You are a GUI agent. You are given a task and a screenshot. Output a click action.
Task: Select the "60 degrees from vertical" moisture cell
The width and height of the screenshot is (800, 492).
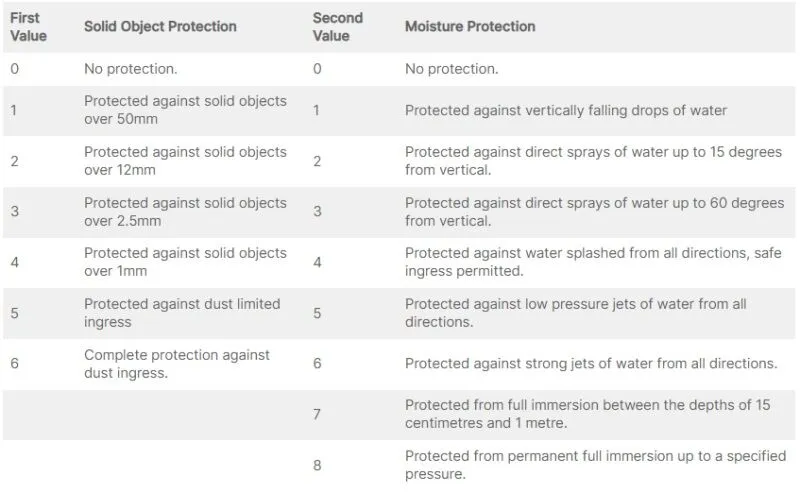click(594, 212)
